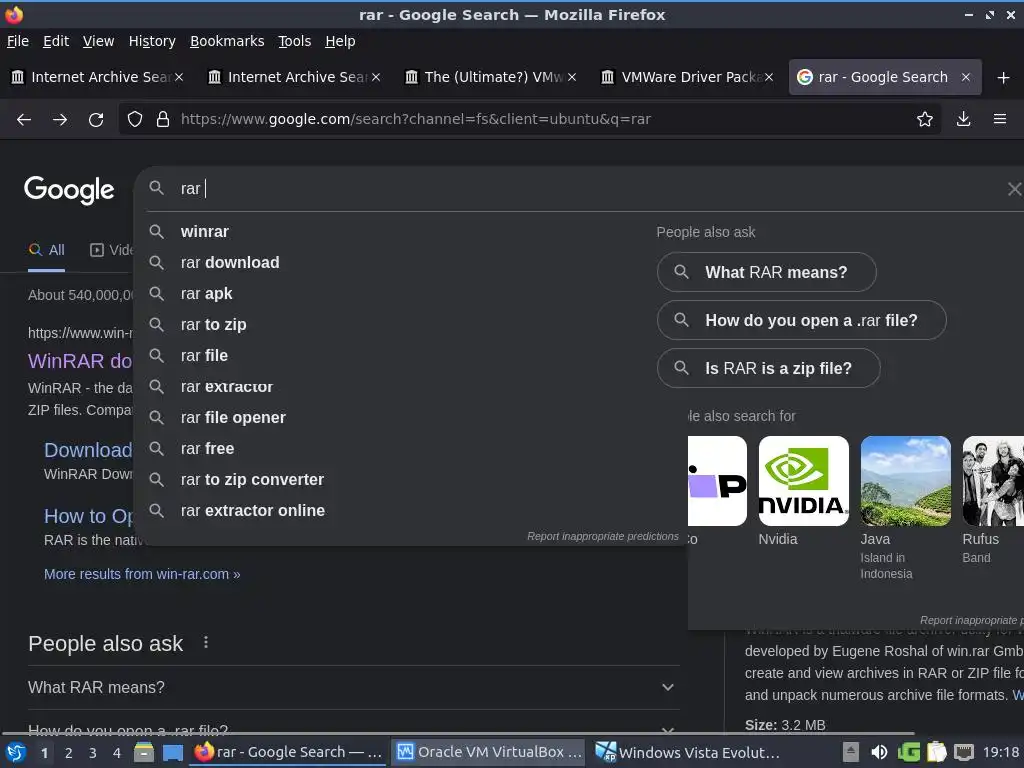Screen dimensions: 1024x768
Task: Open the View menu
Action: 98,41
